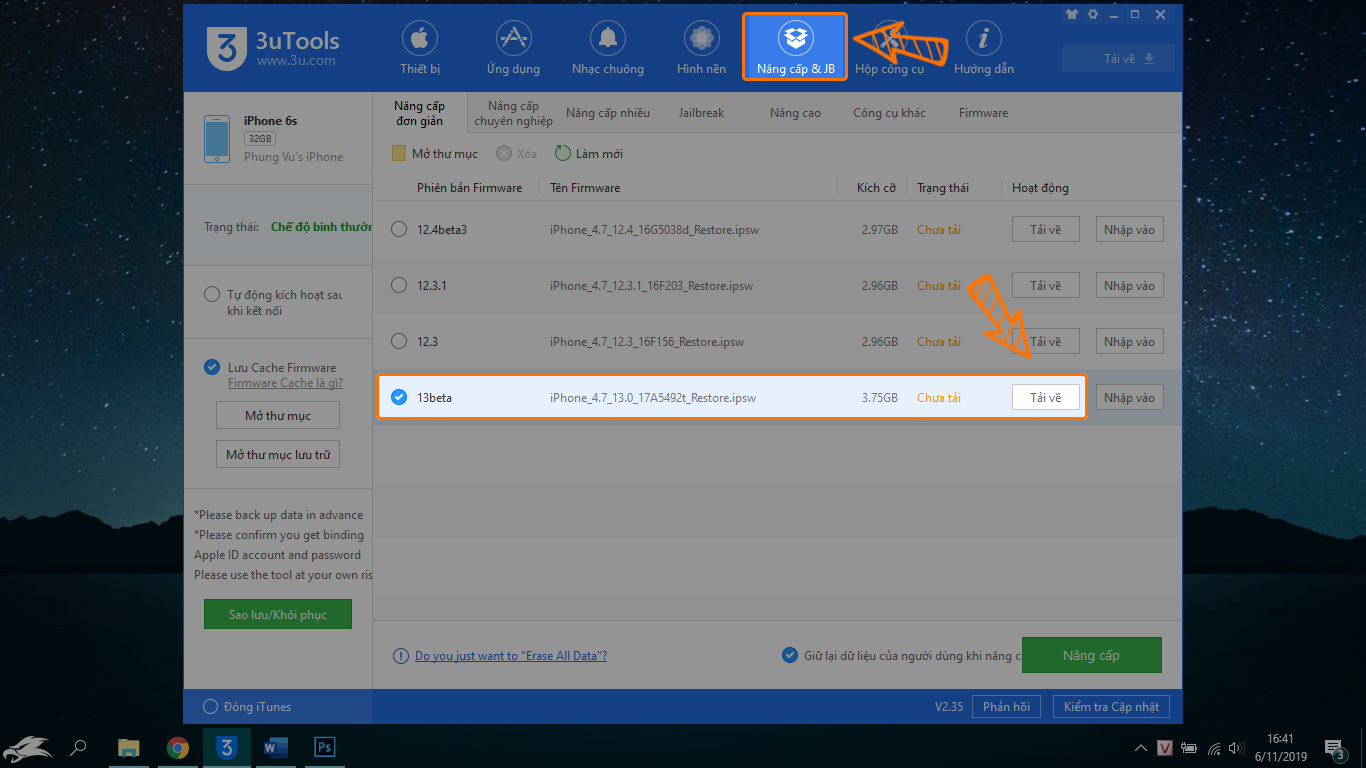1366x768 pixels.
Task: Click the Xóa delete toolbar icon
Action: (504, 154)
